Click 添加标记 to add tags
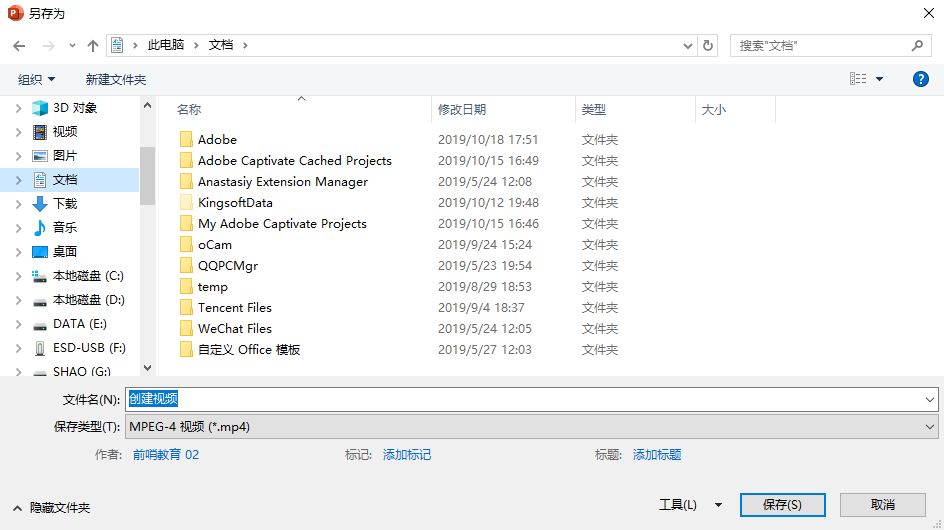 [406, 455]
